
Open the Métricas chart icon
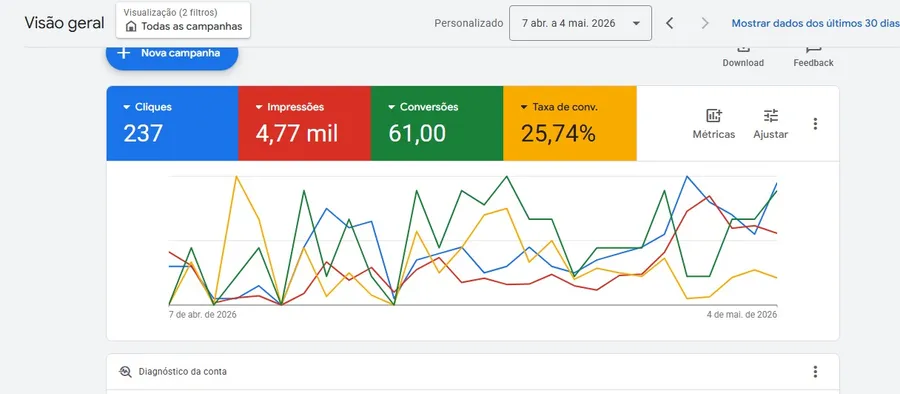tap(713, 116)
